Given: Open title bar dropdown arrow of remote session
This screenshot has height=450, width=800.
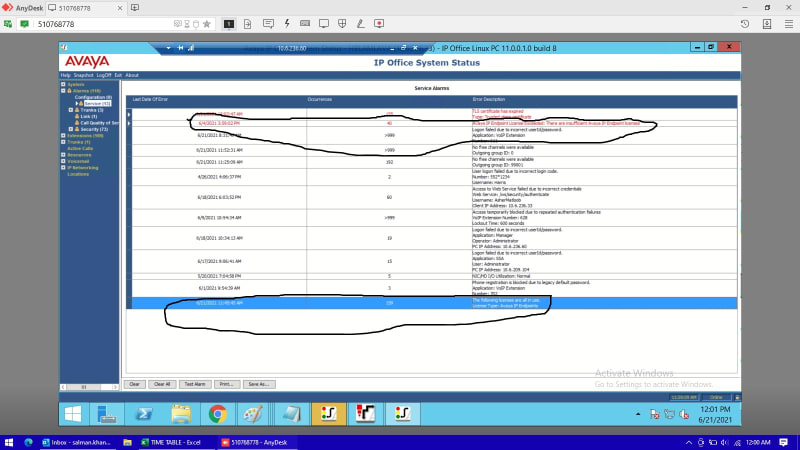Looking at the screenshot, I should 168,48.
